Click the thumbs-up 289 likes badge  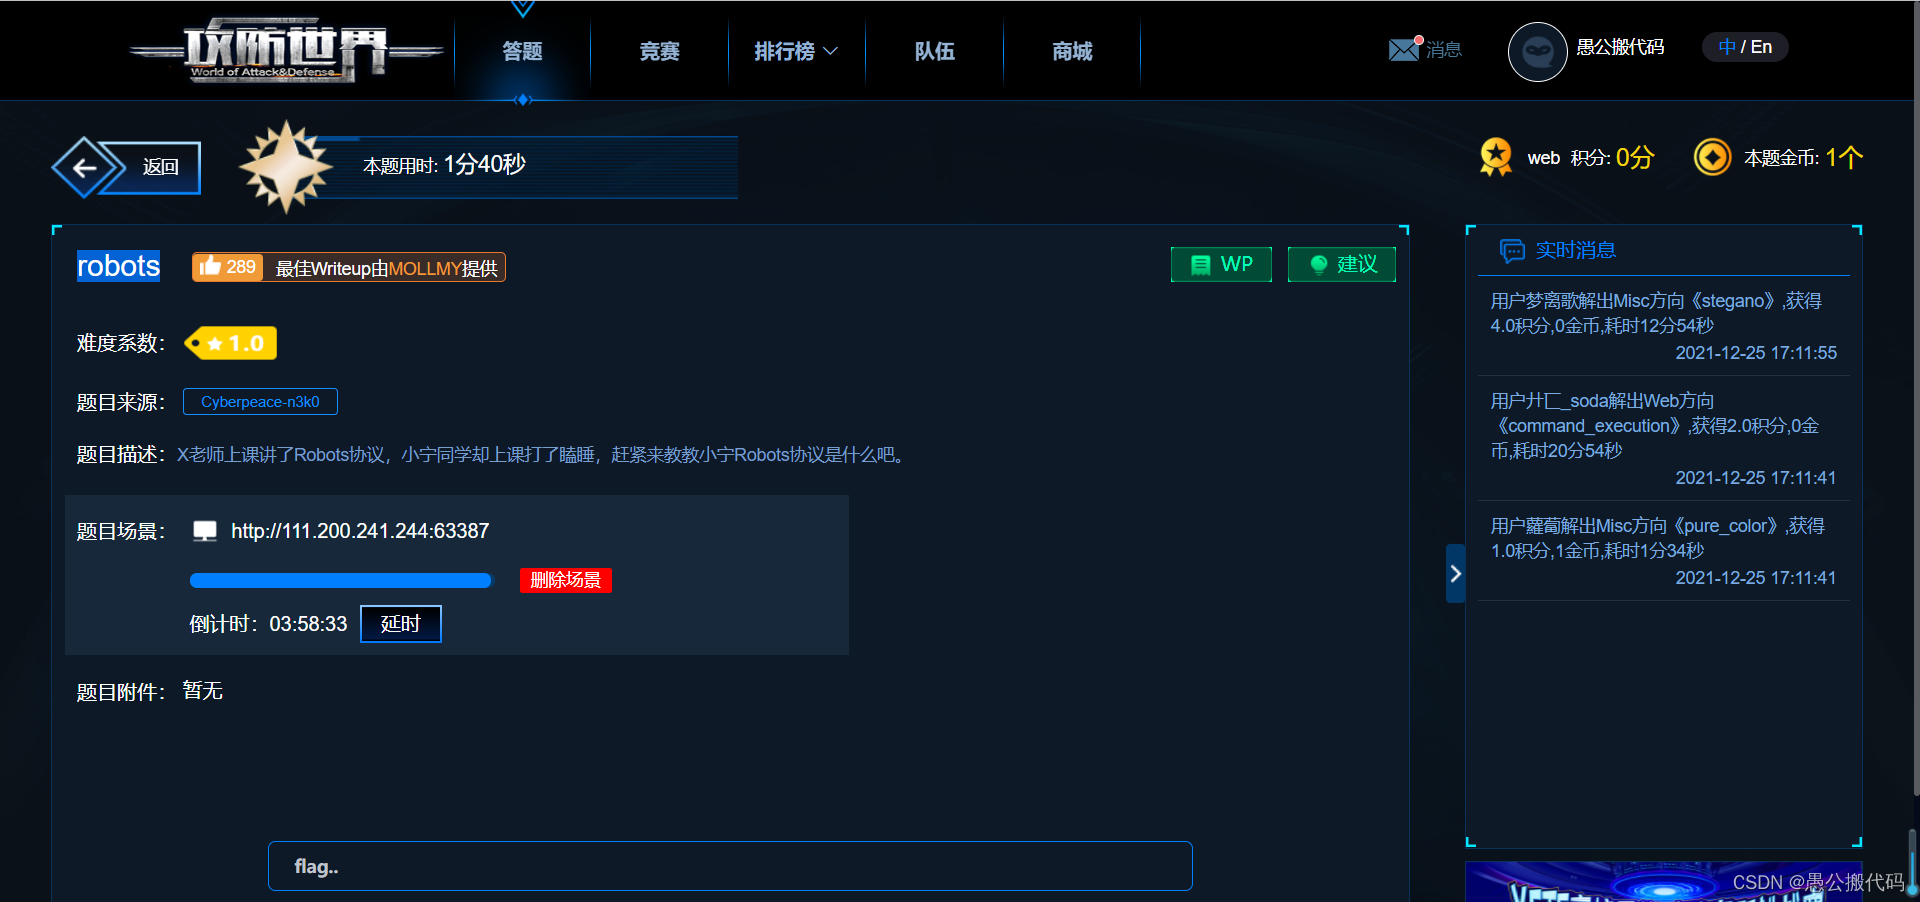coord(227,267)
